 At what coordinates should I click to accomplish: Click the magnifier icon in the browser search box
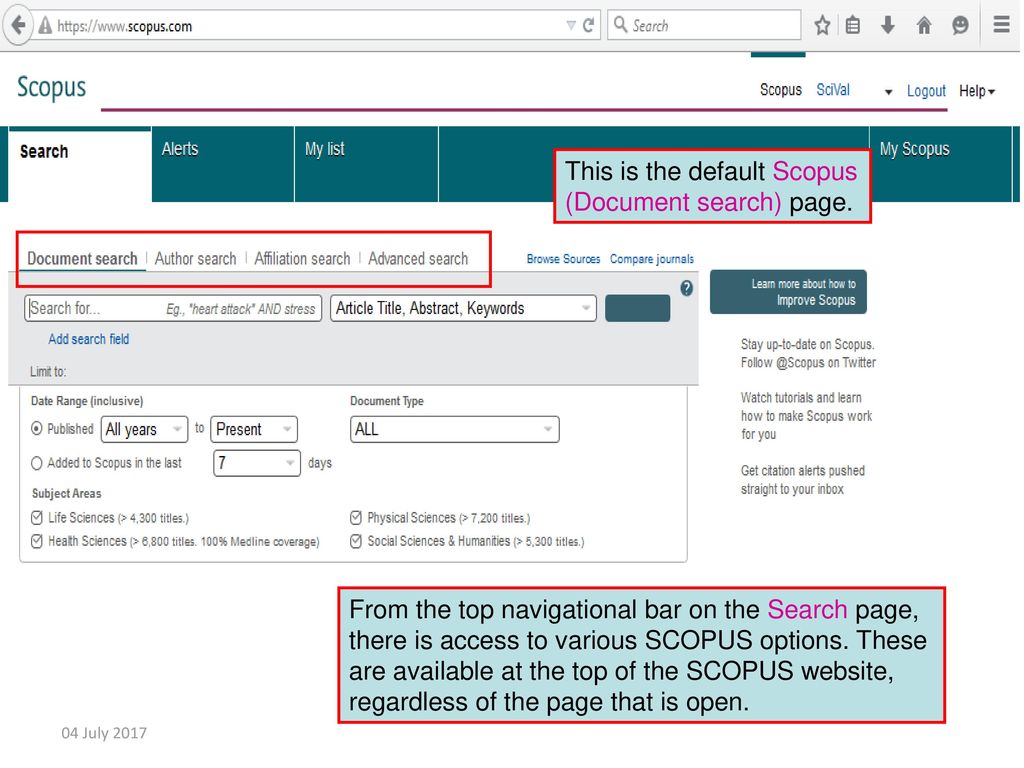click(620, 25)
